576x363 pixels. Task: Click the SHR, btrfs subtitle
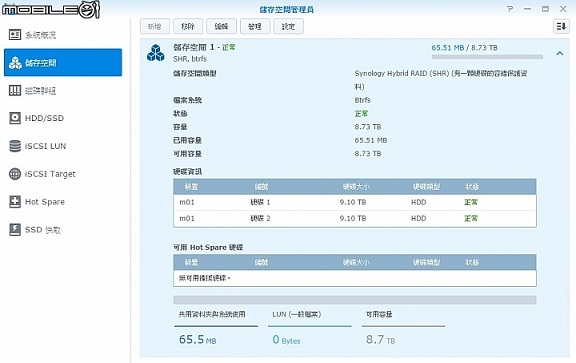[x=190, y=59]
